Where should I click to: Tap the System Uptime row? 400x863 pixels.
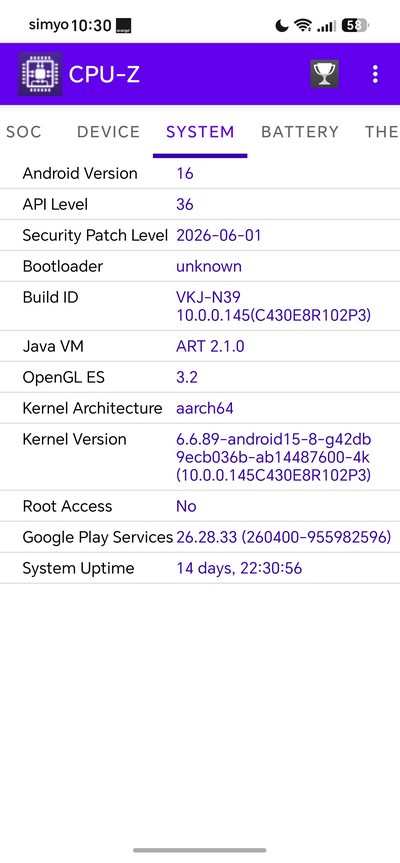point(200,568)
